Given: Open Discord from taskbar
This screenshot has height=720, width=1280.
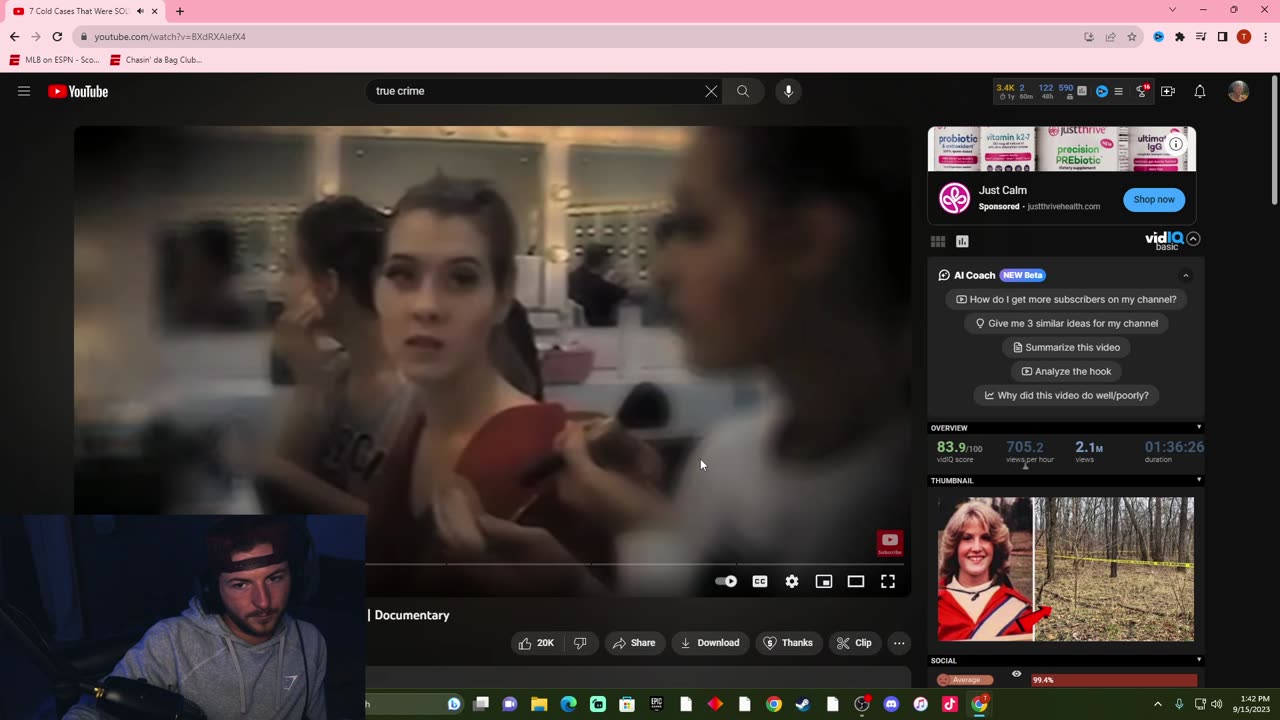Looking at the screenshot, I should click(x=891, y=704).
